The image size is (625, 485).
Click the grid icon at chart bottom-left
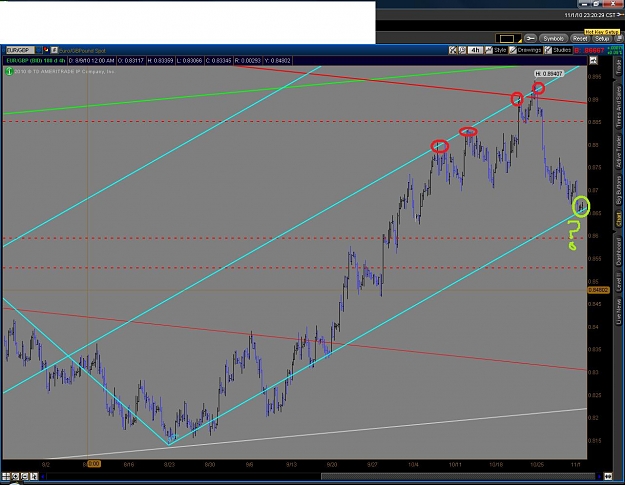6,476
